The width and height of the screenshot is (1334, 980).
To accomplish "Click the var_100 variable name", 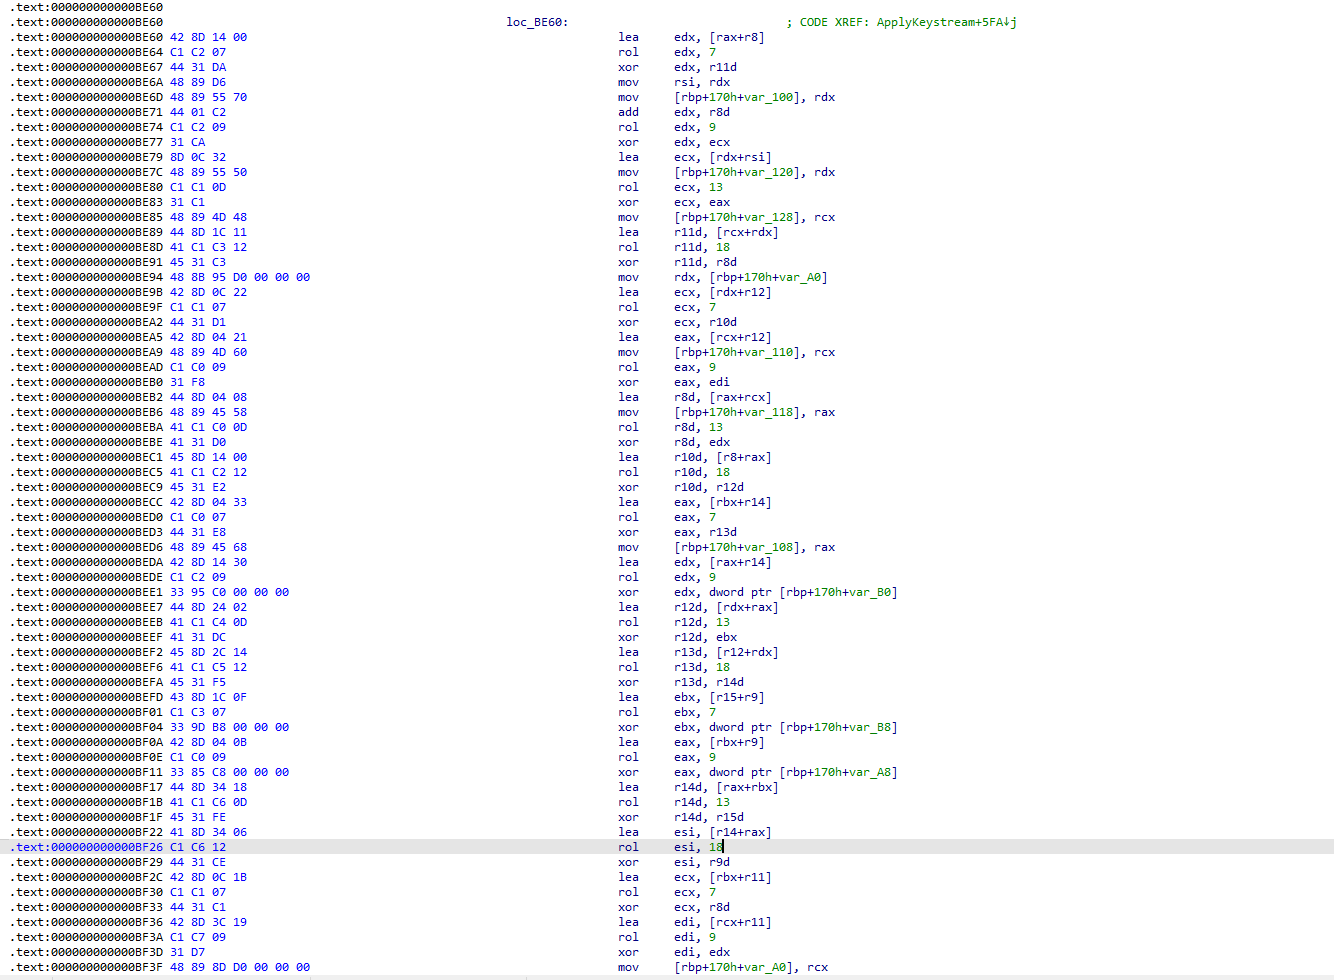I will tap(769, 97).
